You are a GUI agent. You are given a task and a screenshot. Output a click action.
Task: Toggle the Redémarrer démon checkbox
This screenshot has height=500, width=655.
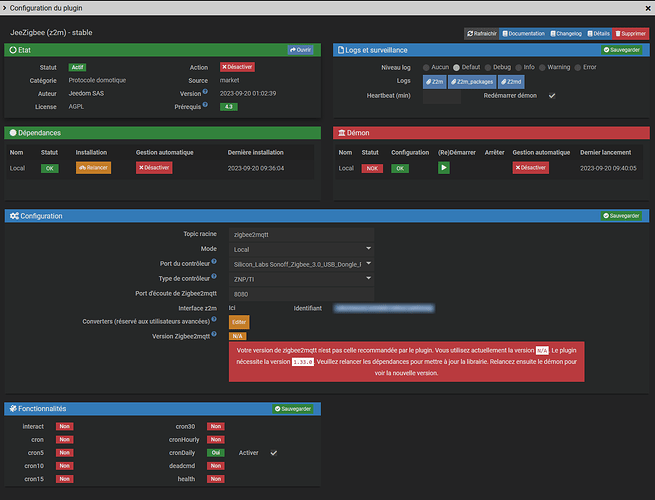pos(552,96)
